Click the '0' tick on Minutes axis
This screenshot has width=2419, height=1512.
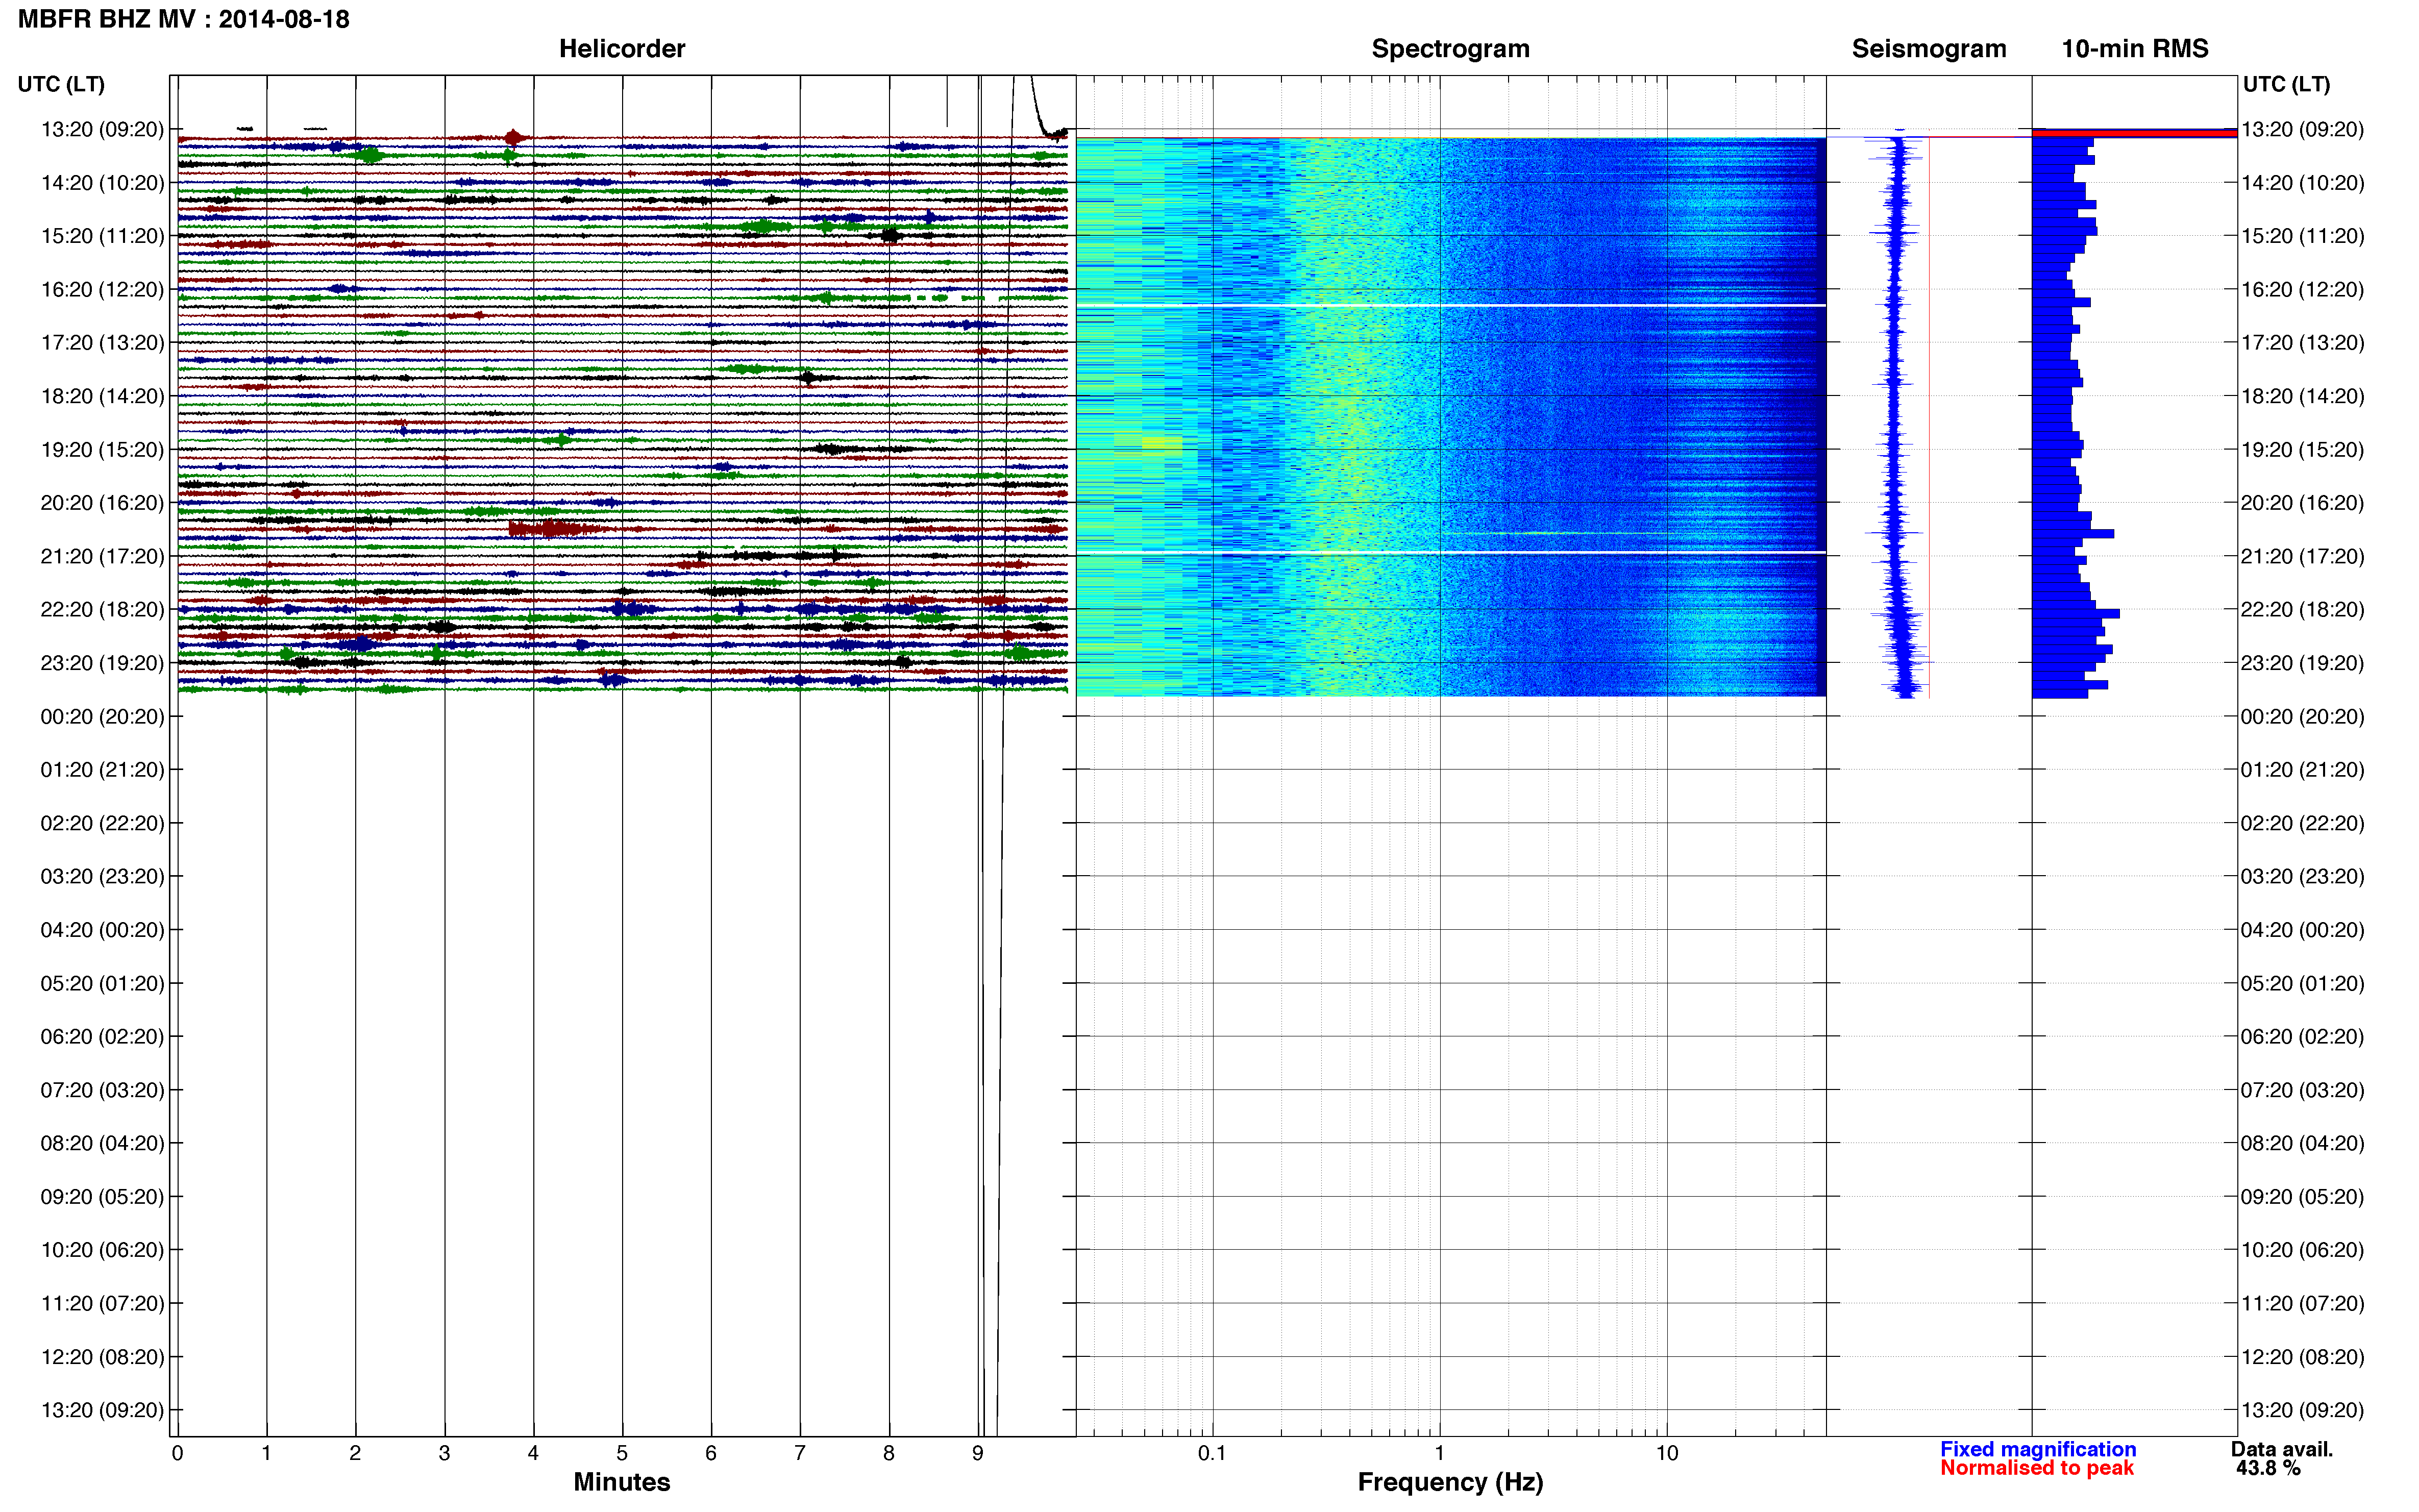point(177,1453)
